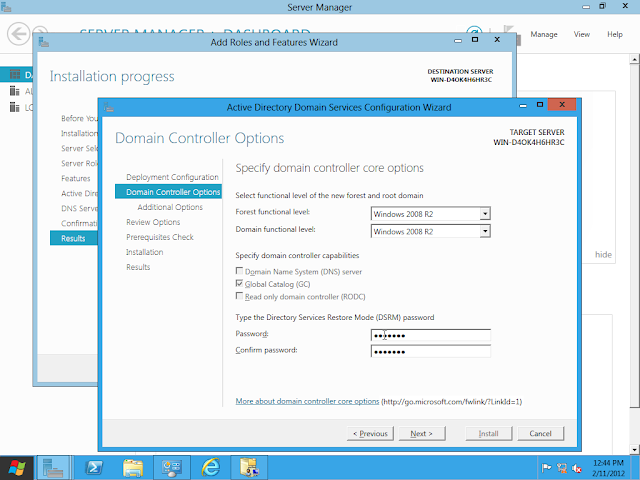Open Server Manager from the taskbar
640x480 pixels.
click(53, 468)
